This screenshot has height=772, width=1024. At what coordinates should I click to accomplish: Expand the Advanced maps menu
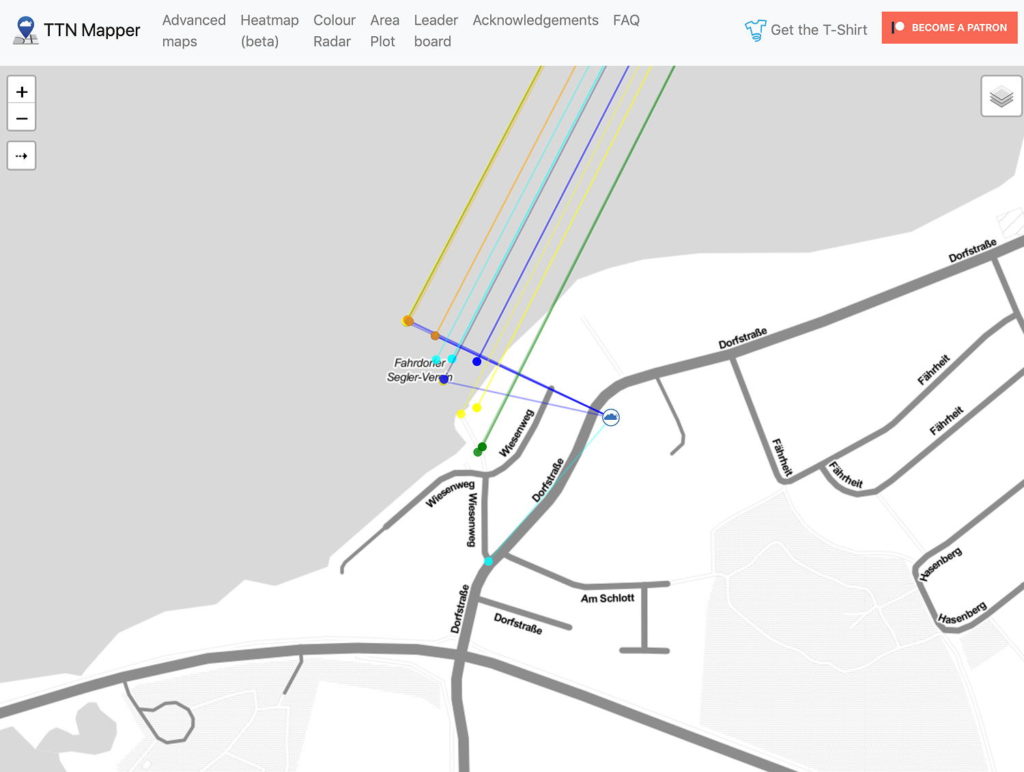pyautogui.click(x=193, y=30)
